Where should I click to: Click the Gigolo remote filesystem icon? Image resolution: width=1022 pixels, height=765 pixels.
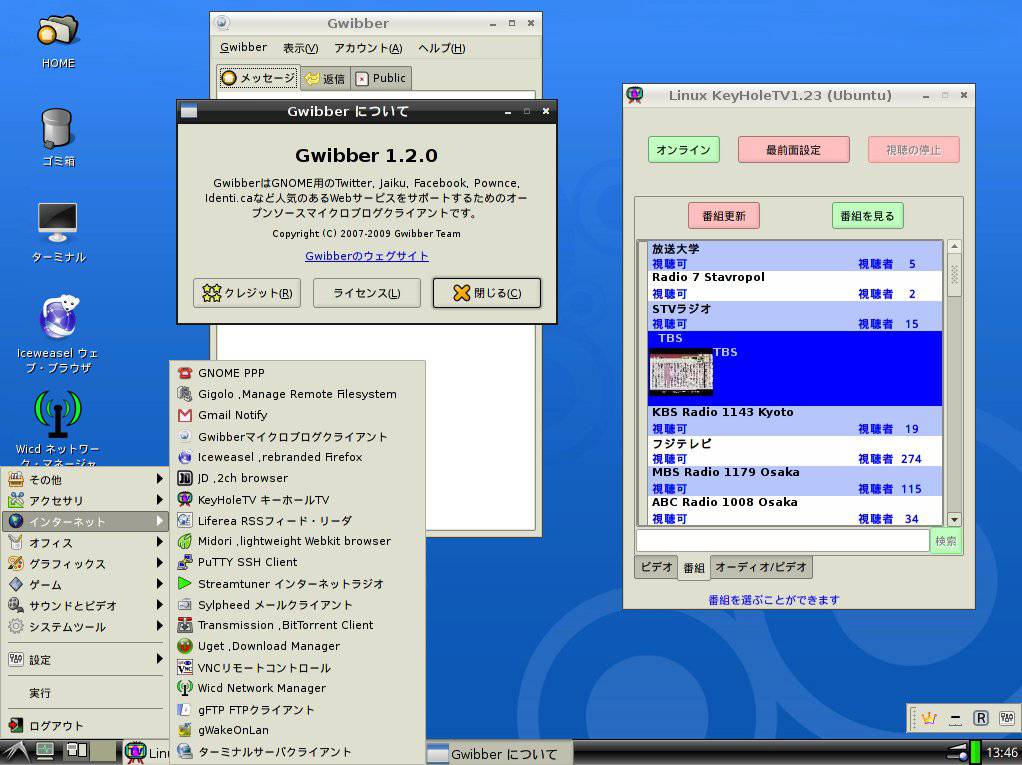pyautogui.click(x=185, y=394)
